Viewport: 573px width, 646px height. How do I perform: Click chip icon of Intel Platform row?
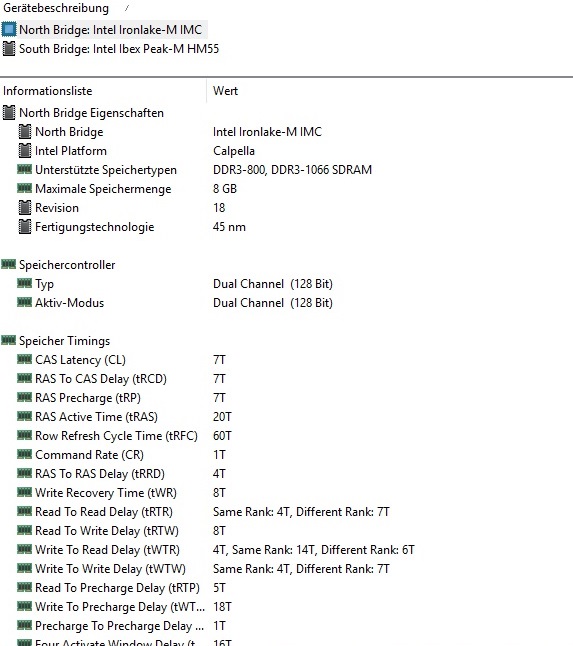25,151
